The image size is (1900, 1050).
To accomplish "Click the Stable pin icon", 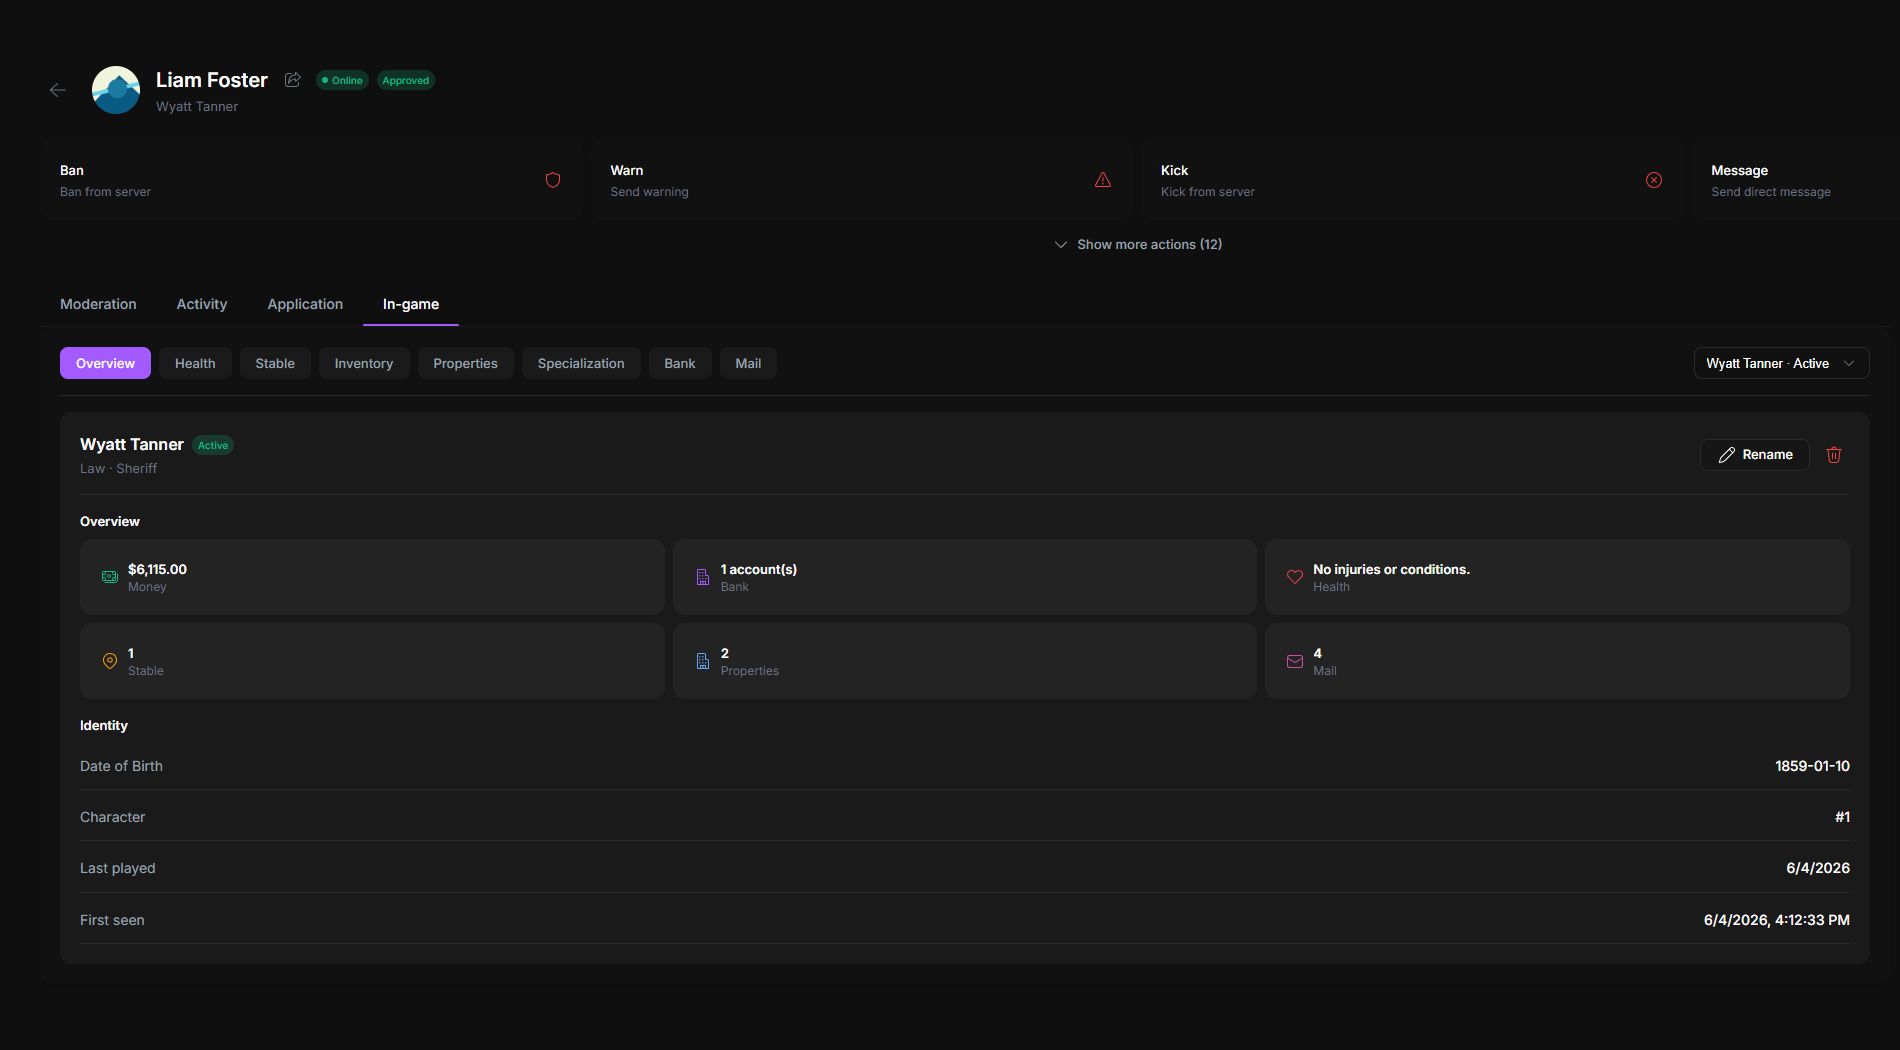I will 110,661.
